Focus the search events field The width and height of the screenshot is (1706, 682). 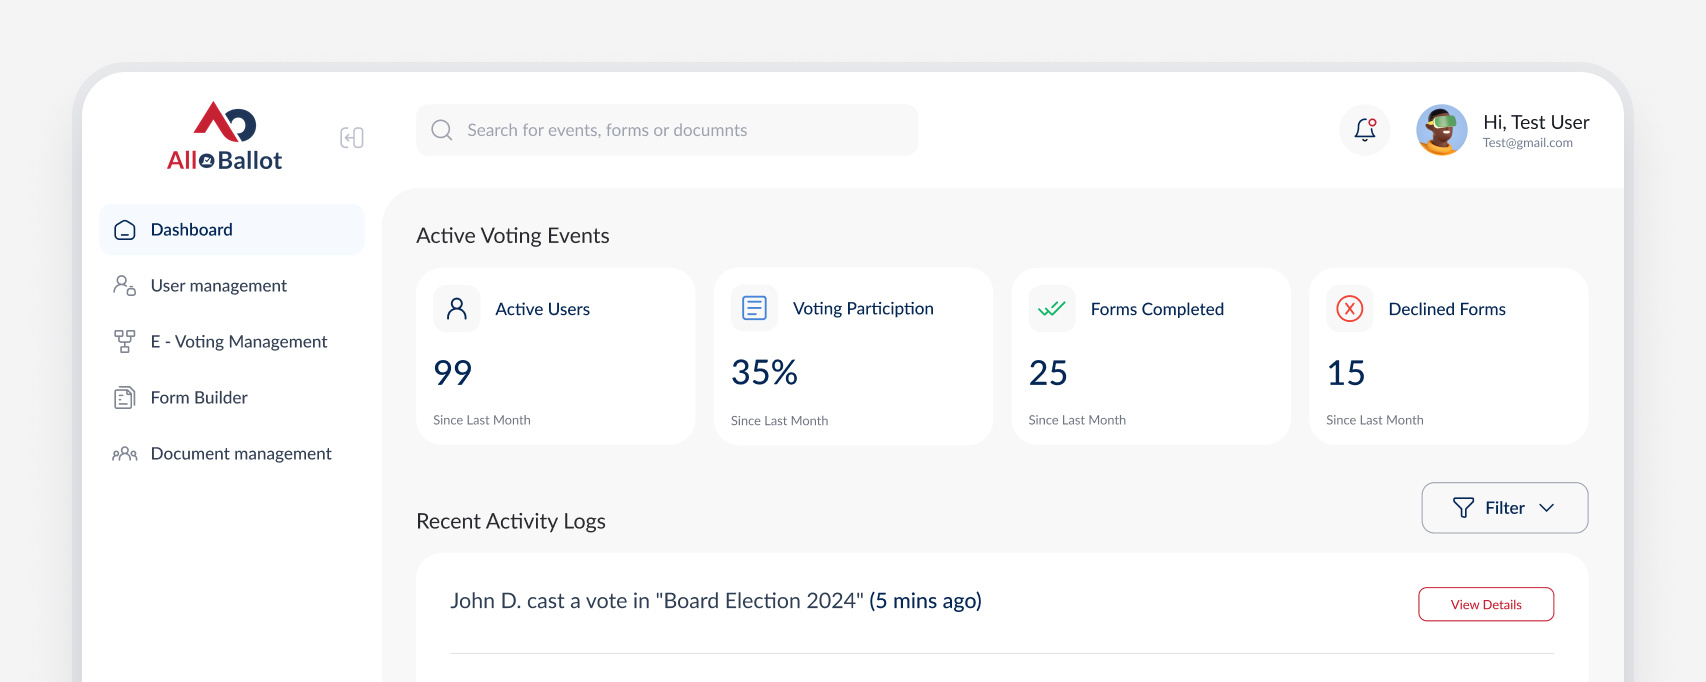(x=667, y=130)
